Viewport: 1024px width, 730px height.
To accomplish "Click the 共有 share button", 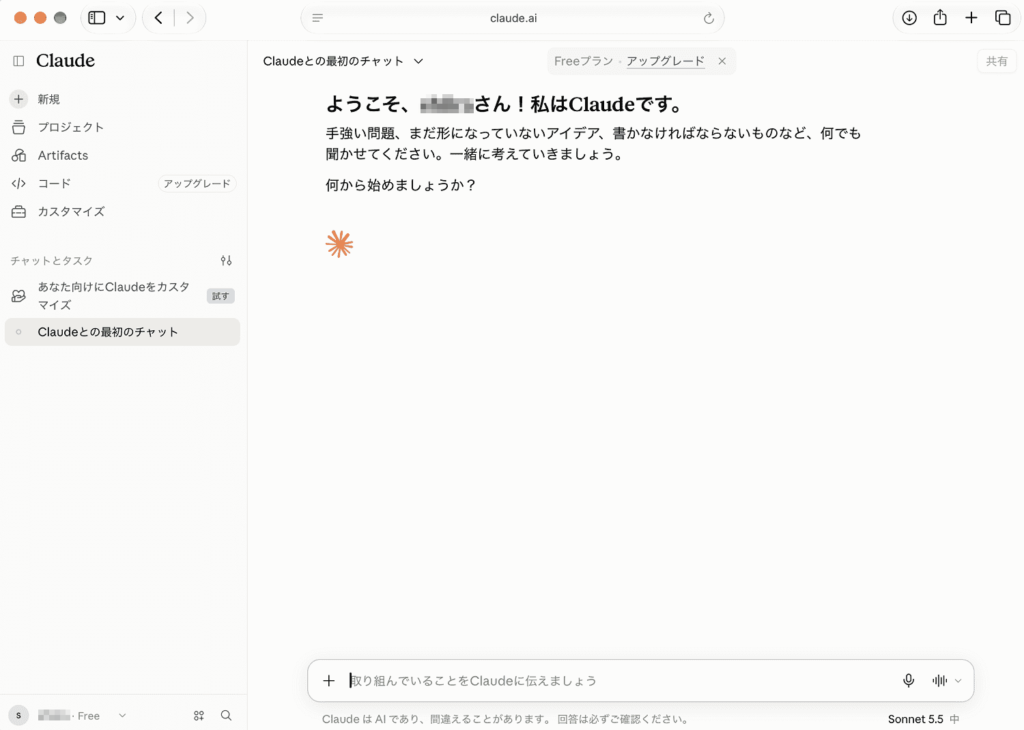I will pyautogui.click(x=997, y=61).
